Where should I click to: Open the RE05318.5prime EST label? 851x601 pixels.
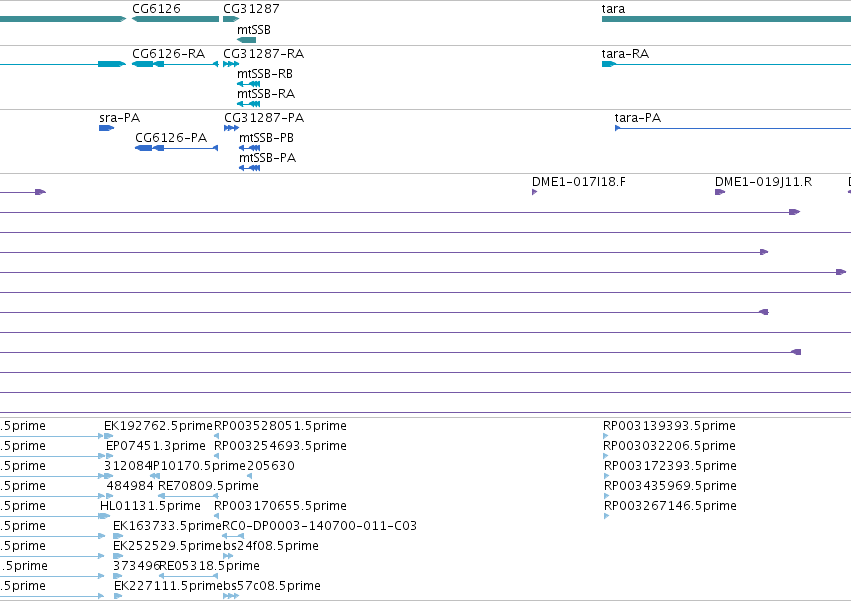pos(209,566)
